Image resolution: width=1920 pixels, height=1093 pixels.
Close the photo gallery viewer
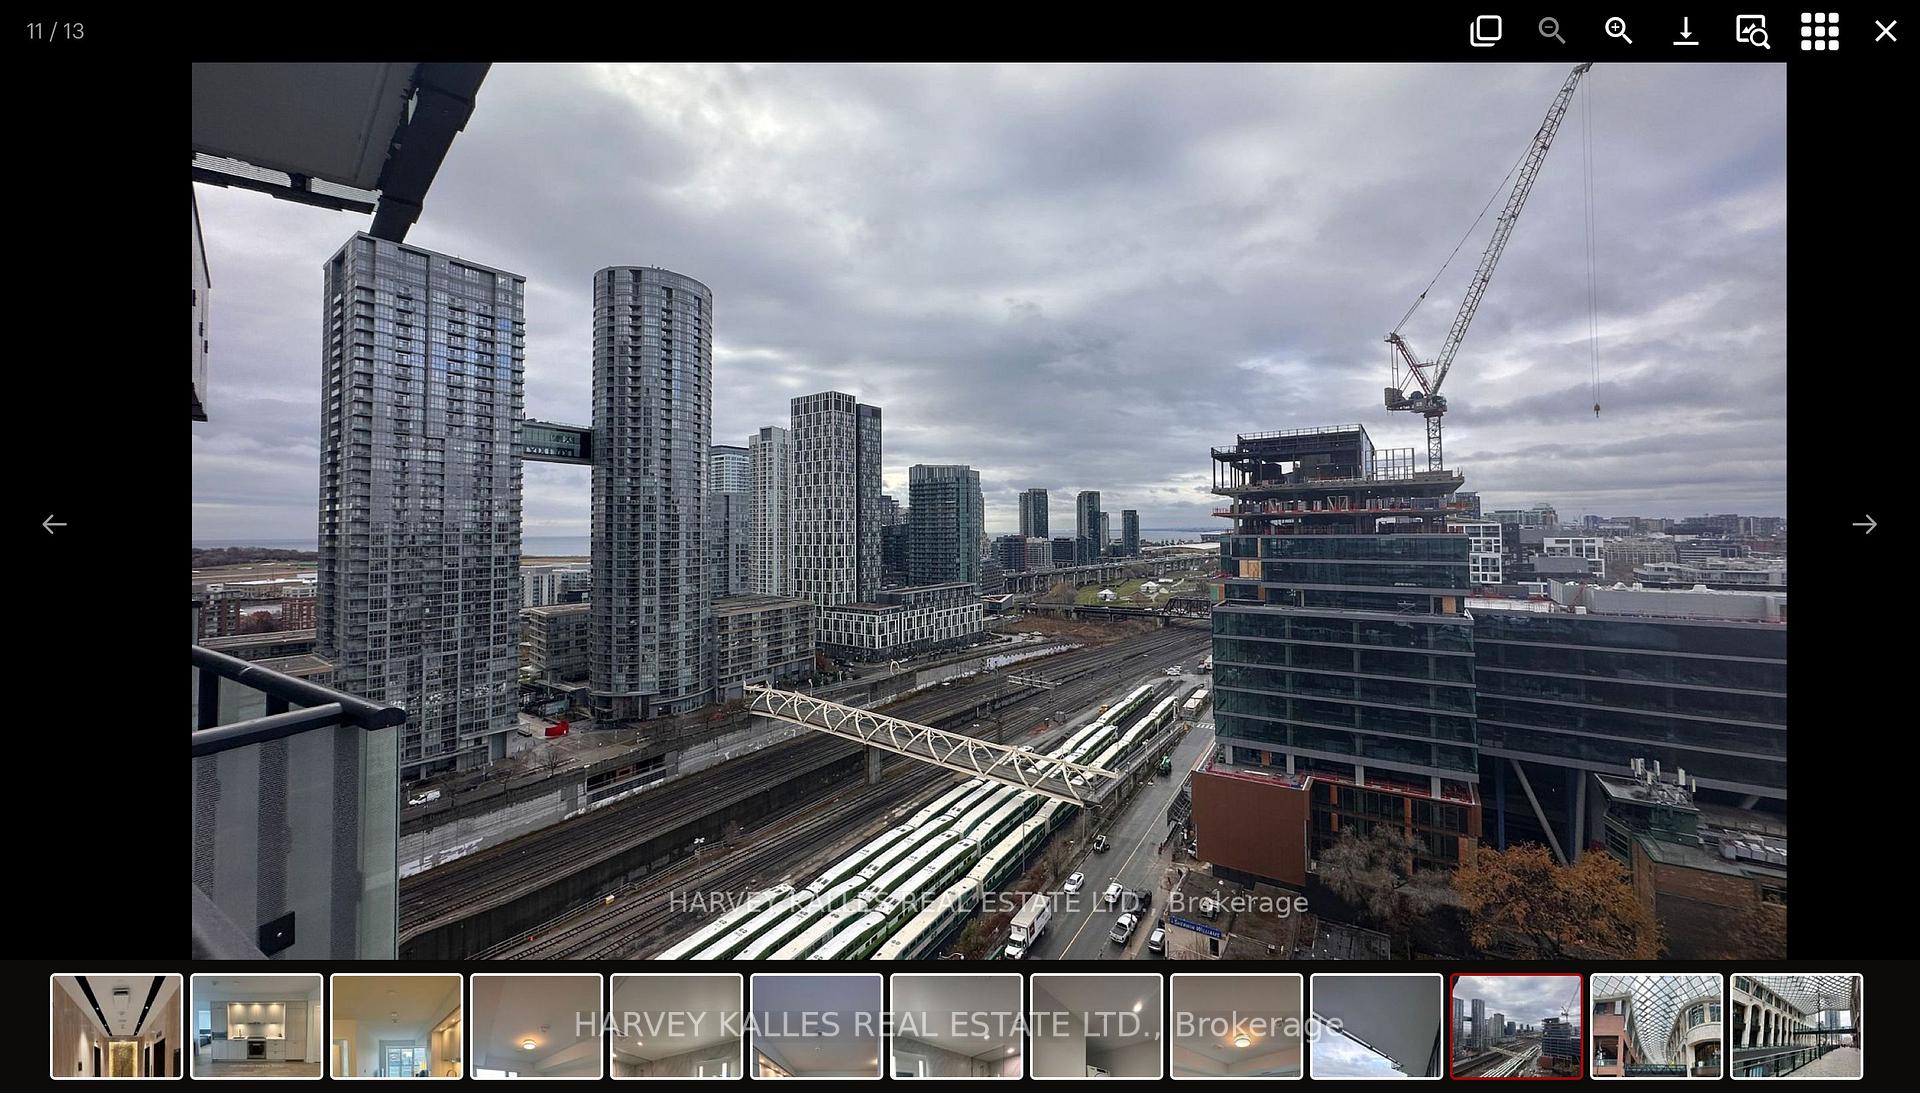[1885, 31]
